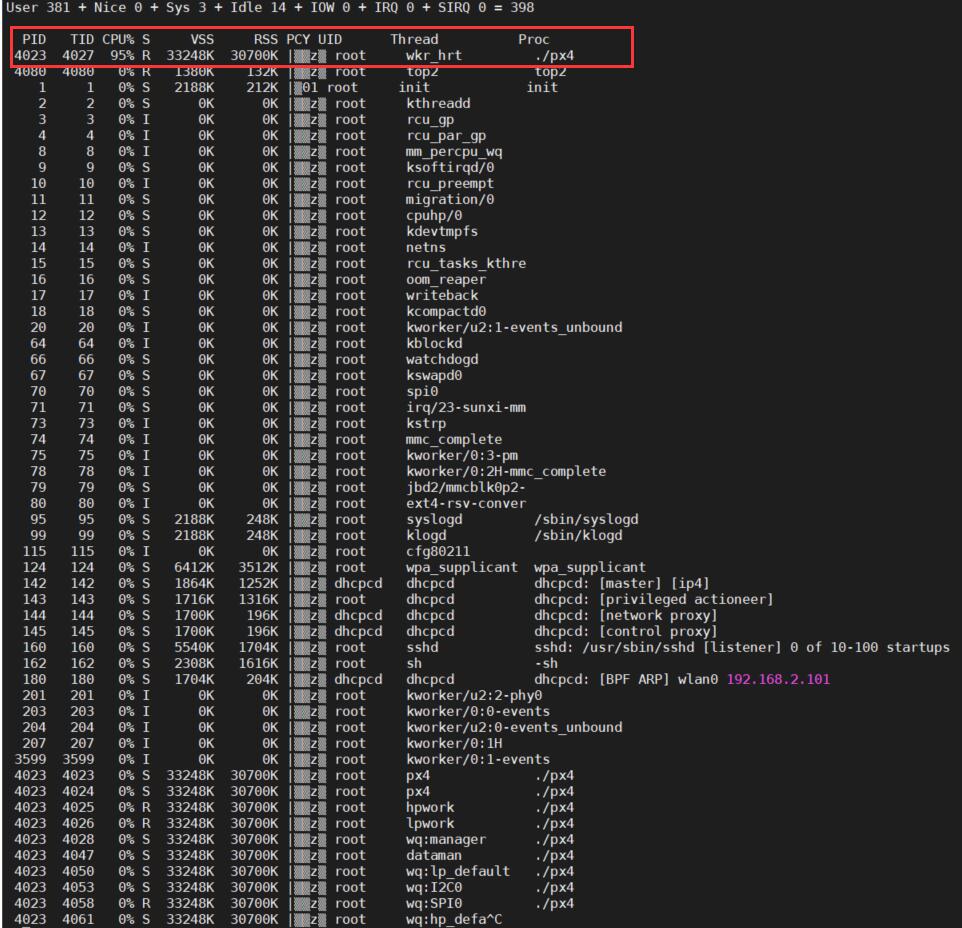Click the dataman thread name

coord(433,856)
